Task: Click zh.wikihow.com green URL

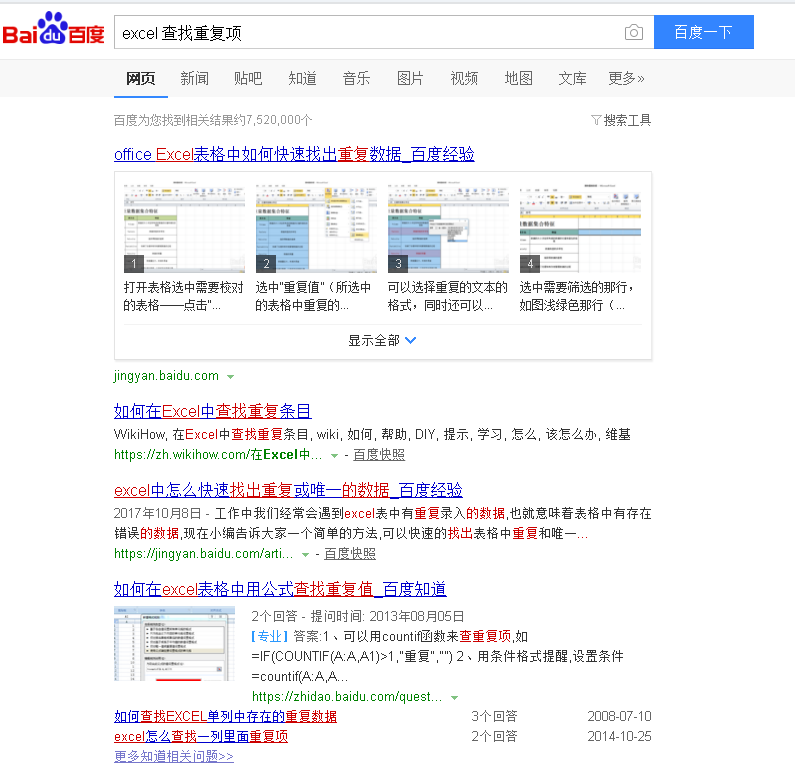Action: click(x=218, y=454)
